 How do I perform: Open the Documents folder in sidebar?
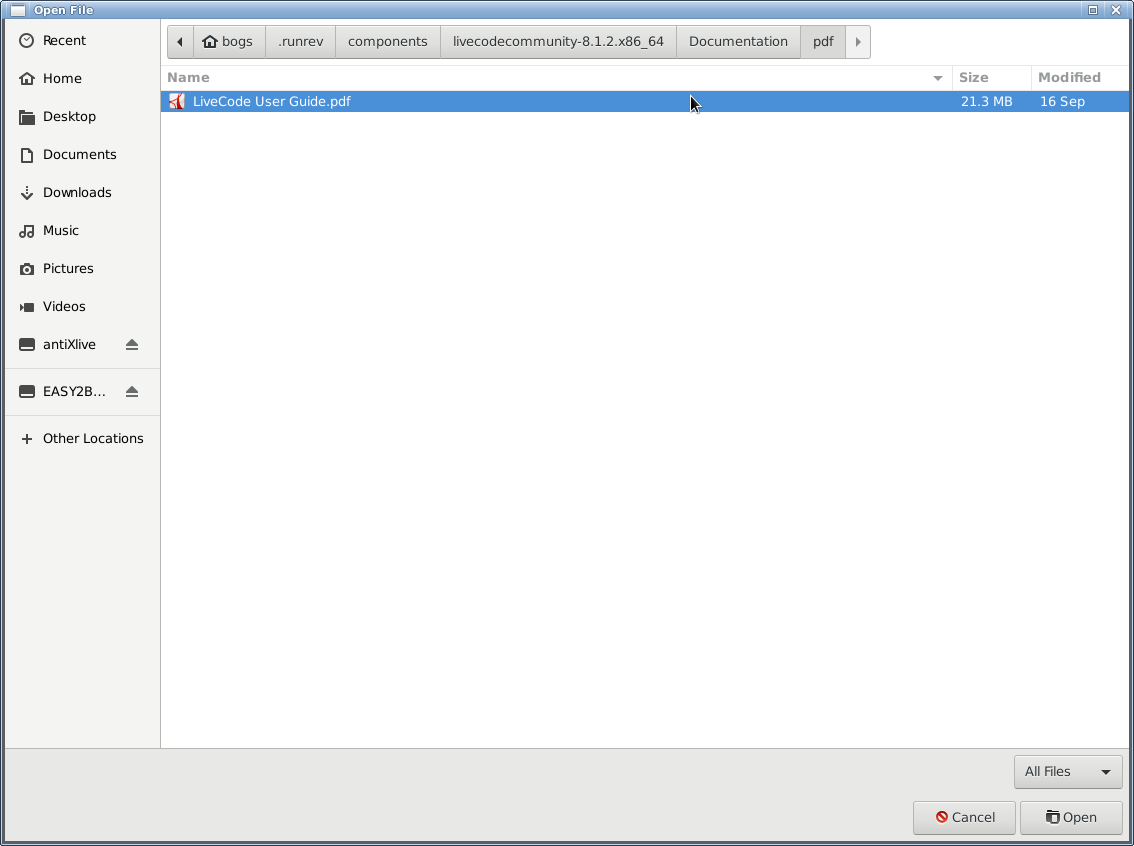tap(82, 154)
